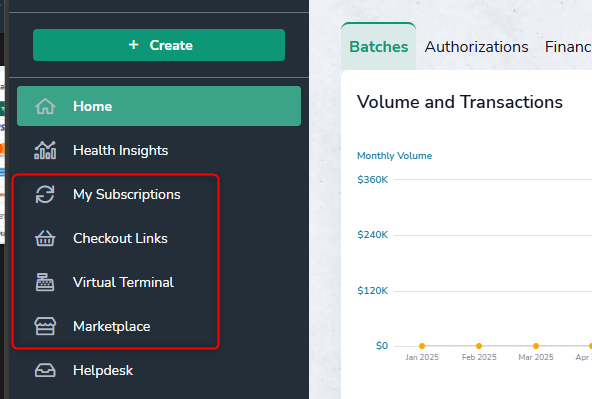
Task: Click the Volume and Transactions heading
Action: [460, 102]
